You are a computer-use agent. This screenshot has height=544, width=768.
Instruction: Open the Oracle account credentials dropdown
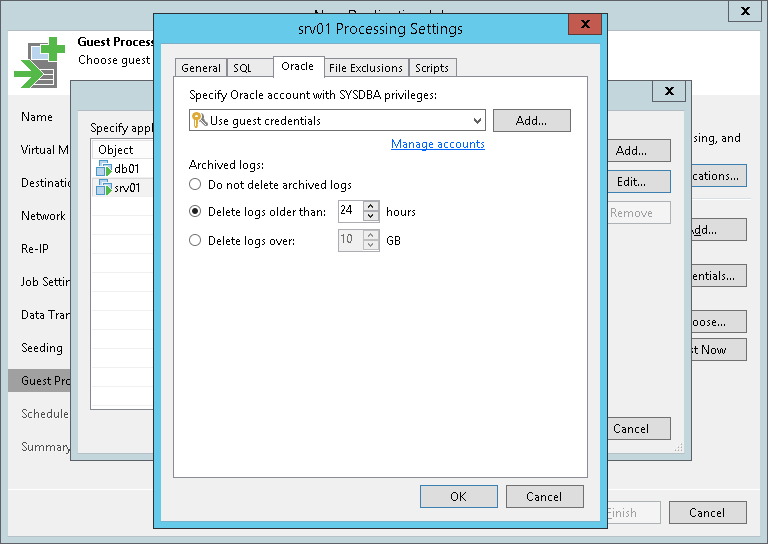pyautogui.click(x=337, y=120)
